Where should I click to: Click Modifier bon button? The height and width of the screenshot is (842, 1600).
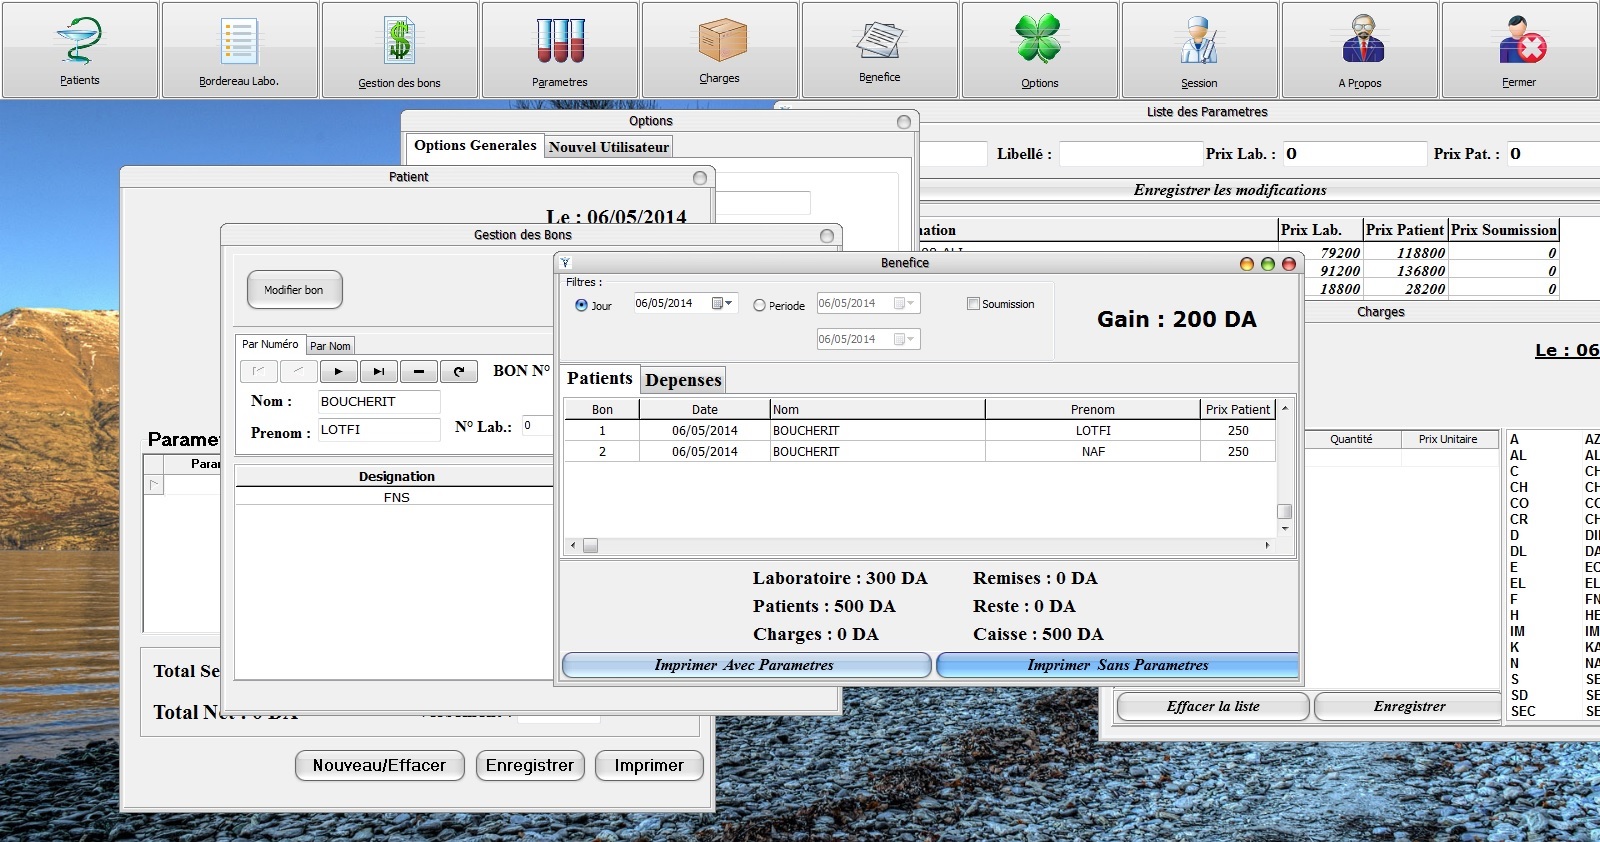pos(294,290)
